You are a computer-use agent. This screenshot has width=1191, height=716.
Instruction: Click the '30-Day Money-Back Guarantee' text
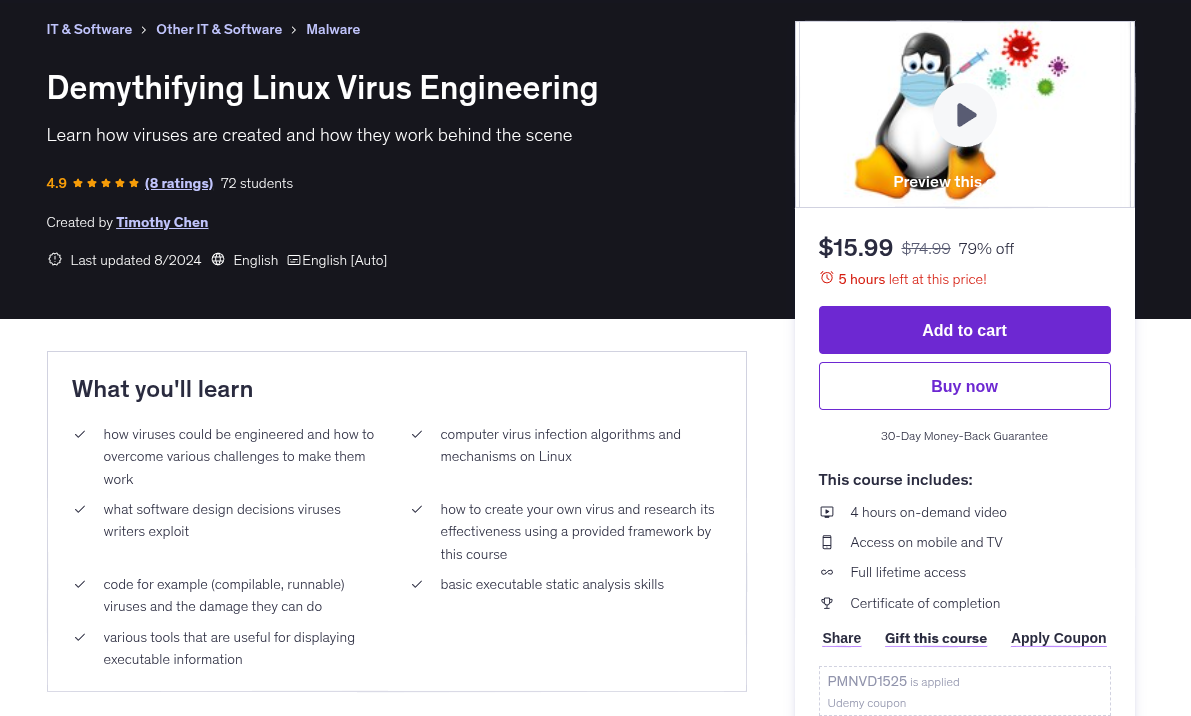[964, 436]
